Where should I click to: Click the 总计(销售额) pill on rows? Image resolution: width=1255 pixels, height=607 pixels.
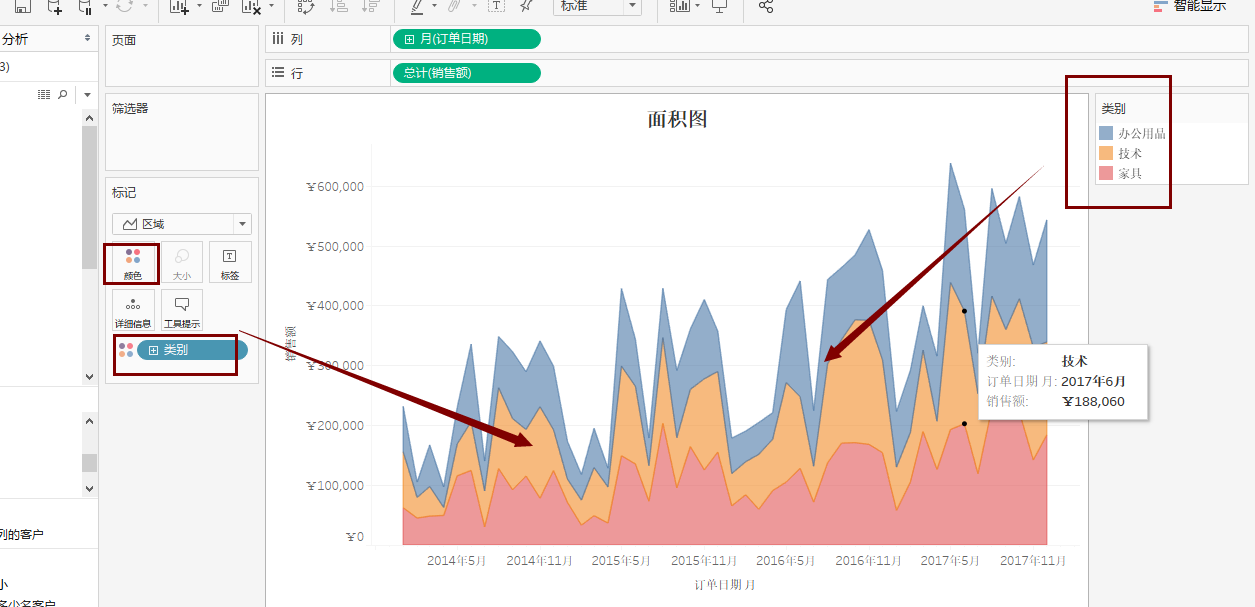467,72
